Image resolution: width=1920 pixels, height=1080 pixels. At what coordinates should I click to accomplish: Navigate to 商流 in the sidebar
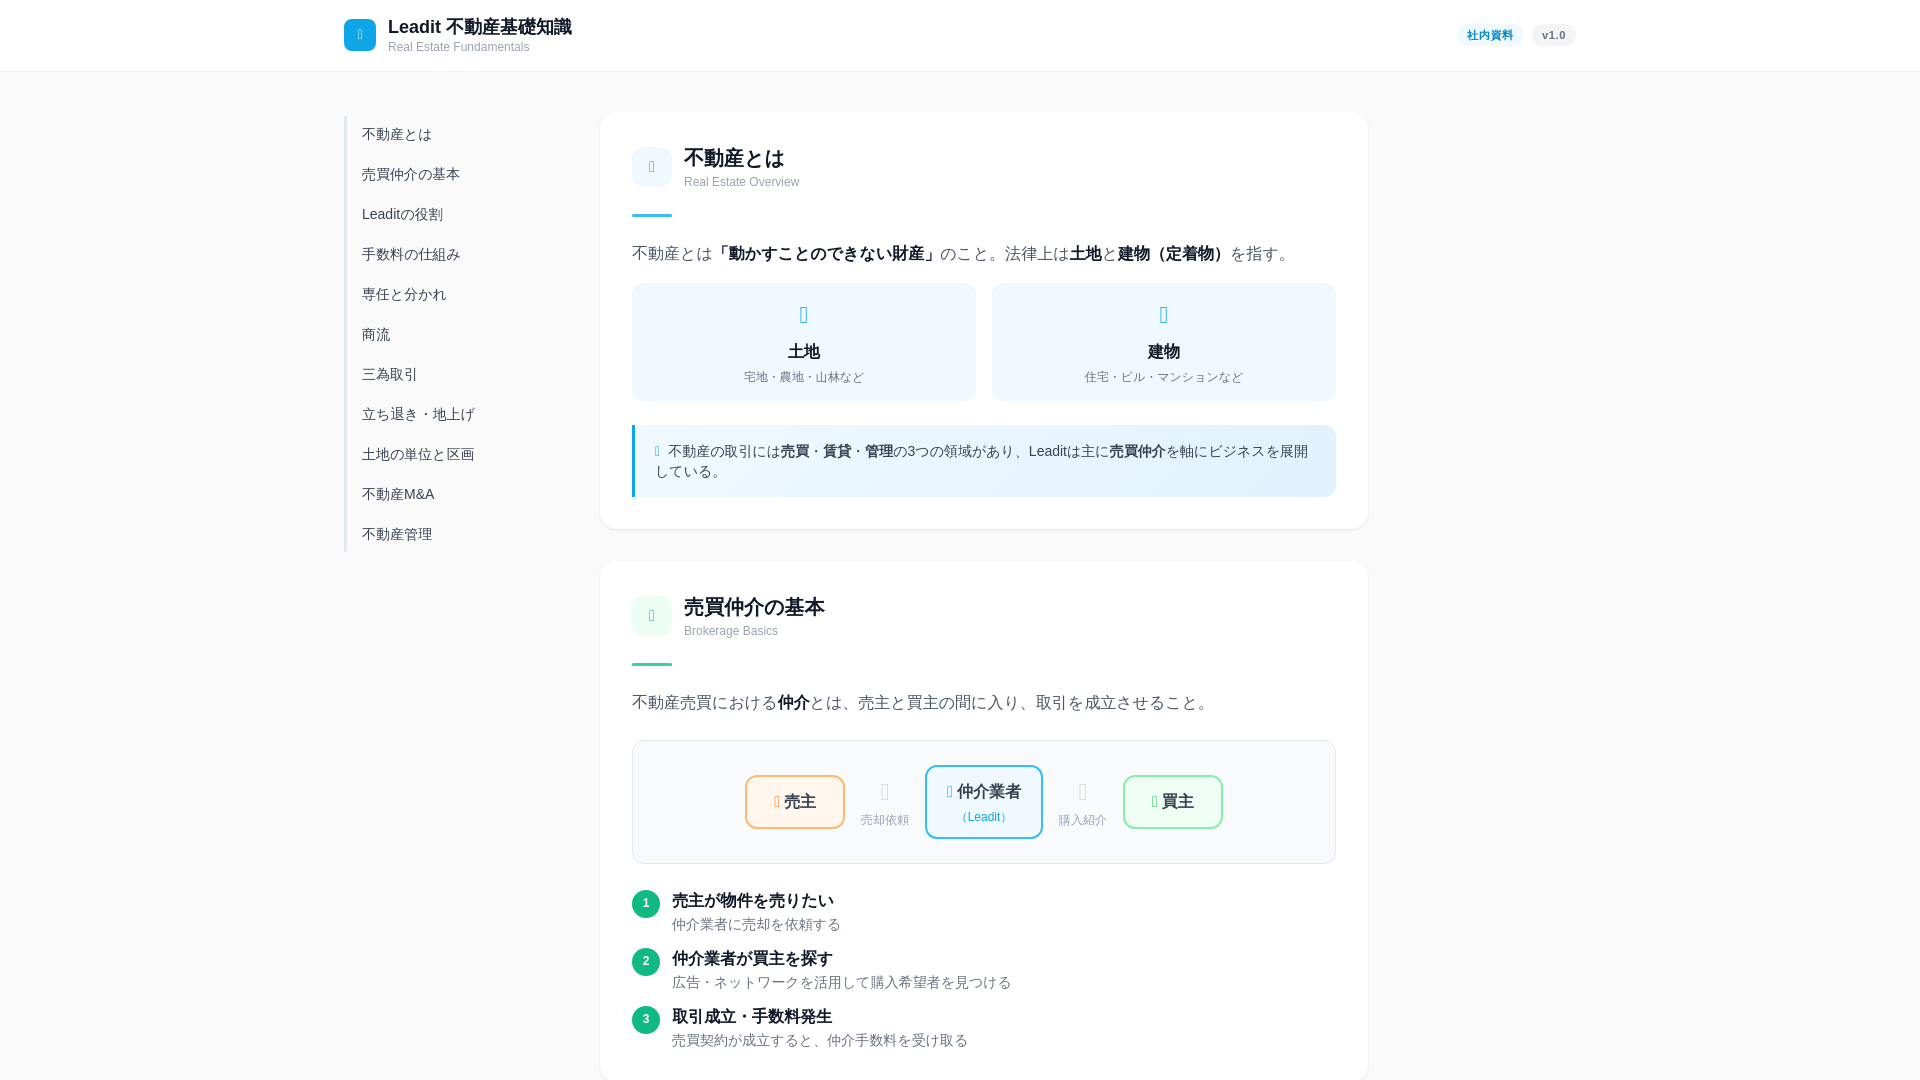click(x=376, y=334)
